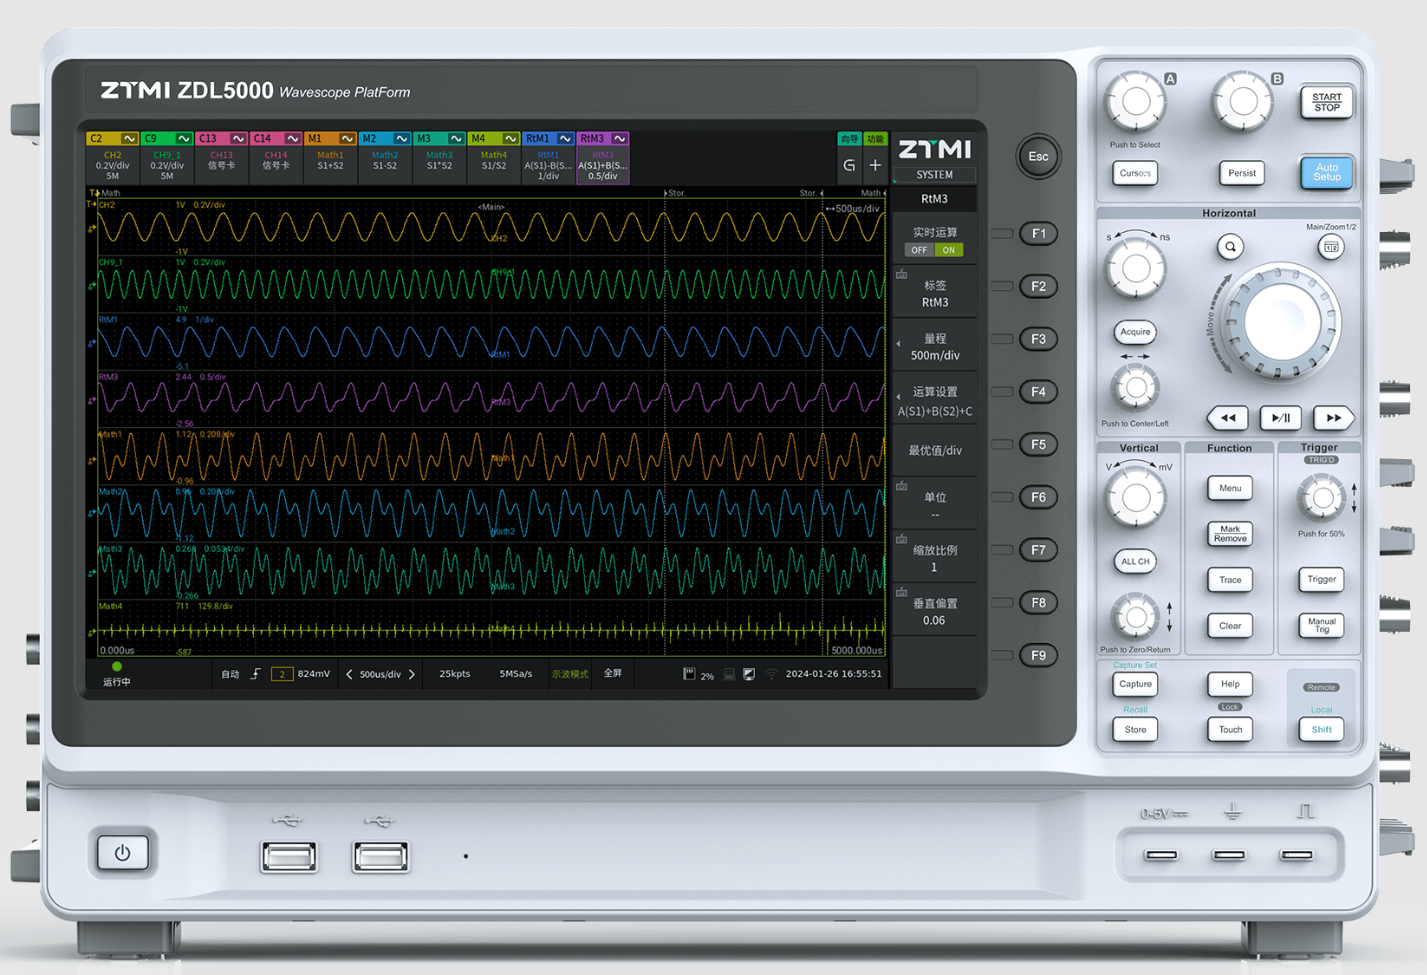The height and width of the screenshot is (975, 1427).
Task: Select the RtM3 channel tab
Action: point(602,158)
